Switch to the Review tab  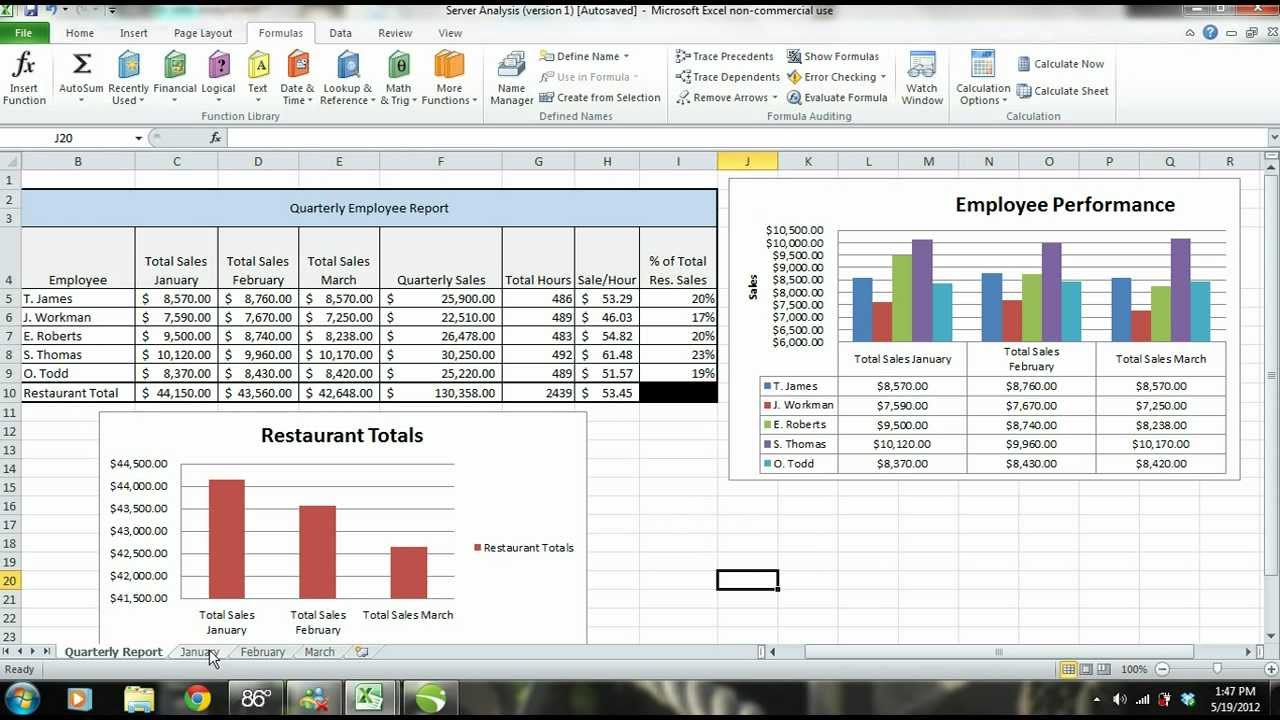pos(395,33)
